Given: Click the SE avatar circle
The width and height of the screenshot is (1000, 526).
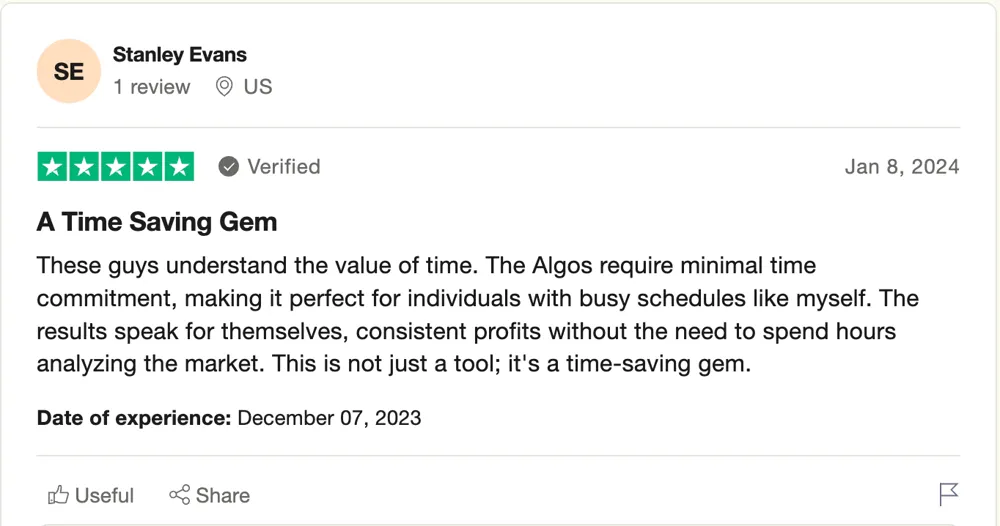Looking at the screenshot, I should pos(69,71).
